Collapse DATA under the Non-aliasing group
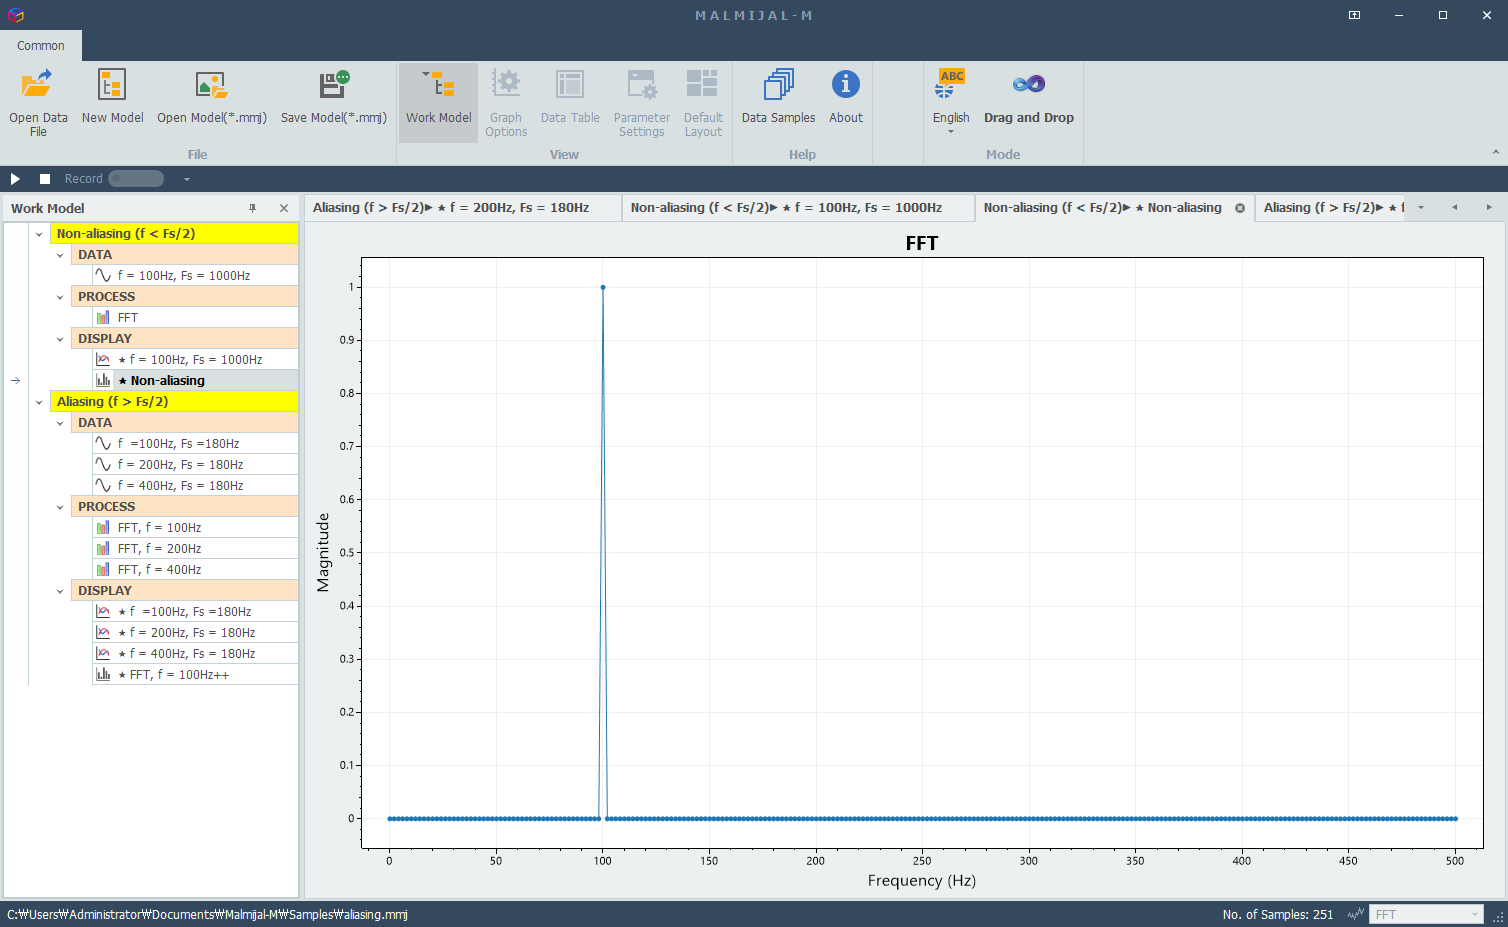 tap(60, 255)
